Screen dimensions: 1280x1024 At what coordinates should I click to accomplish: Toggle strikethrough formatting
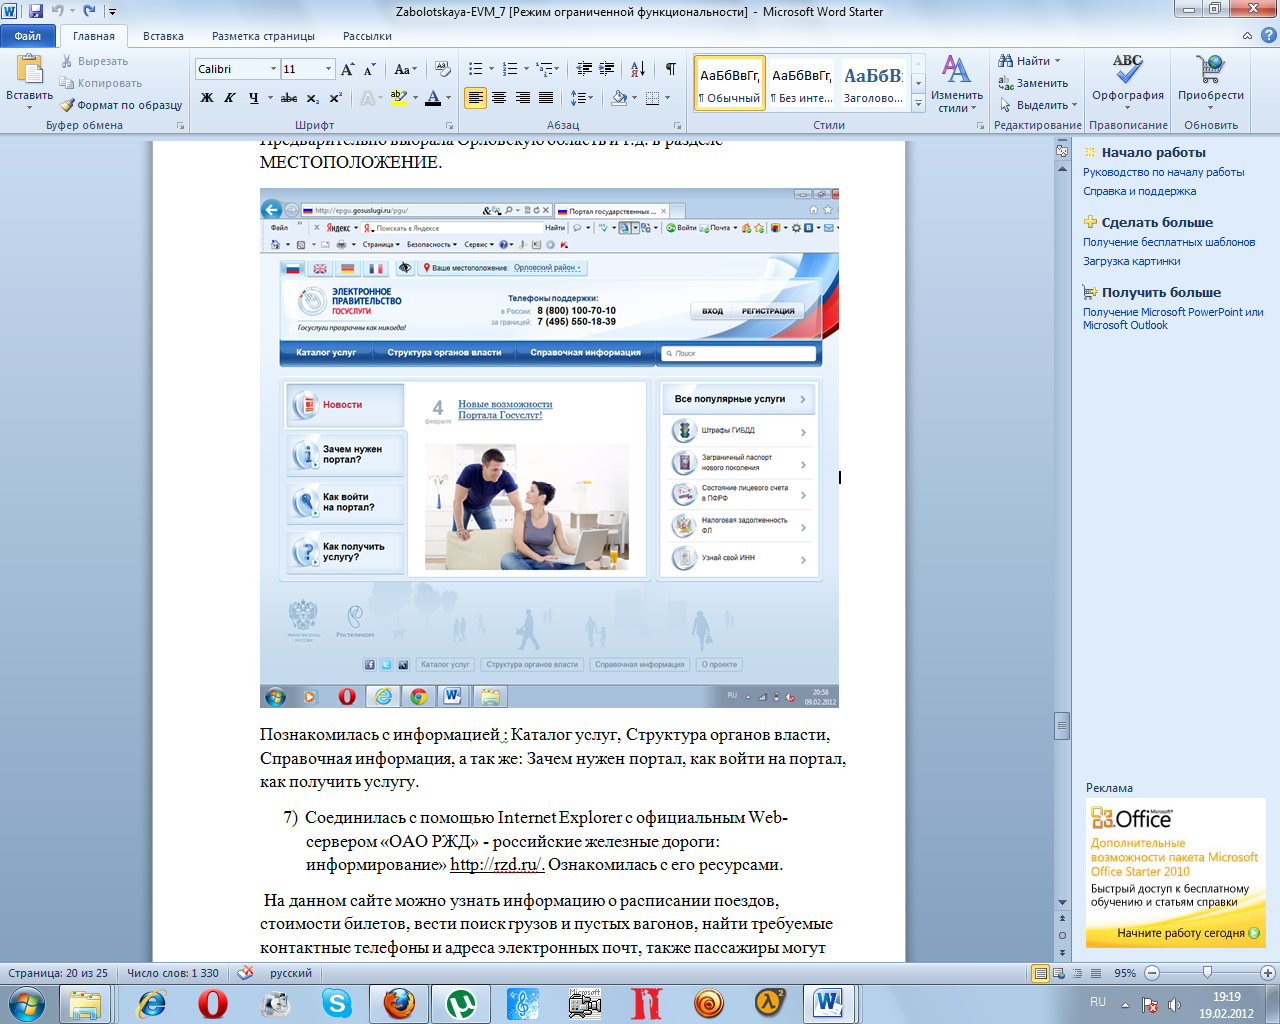pos(289,98)
